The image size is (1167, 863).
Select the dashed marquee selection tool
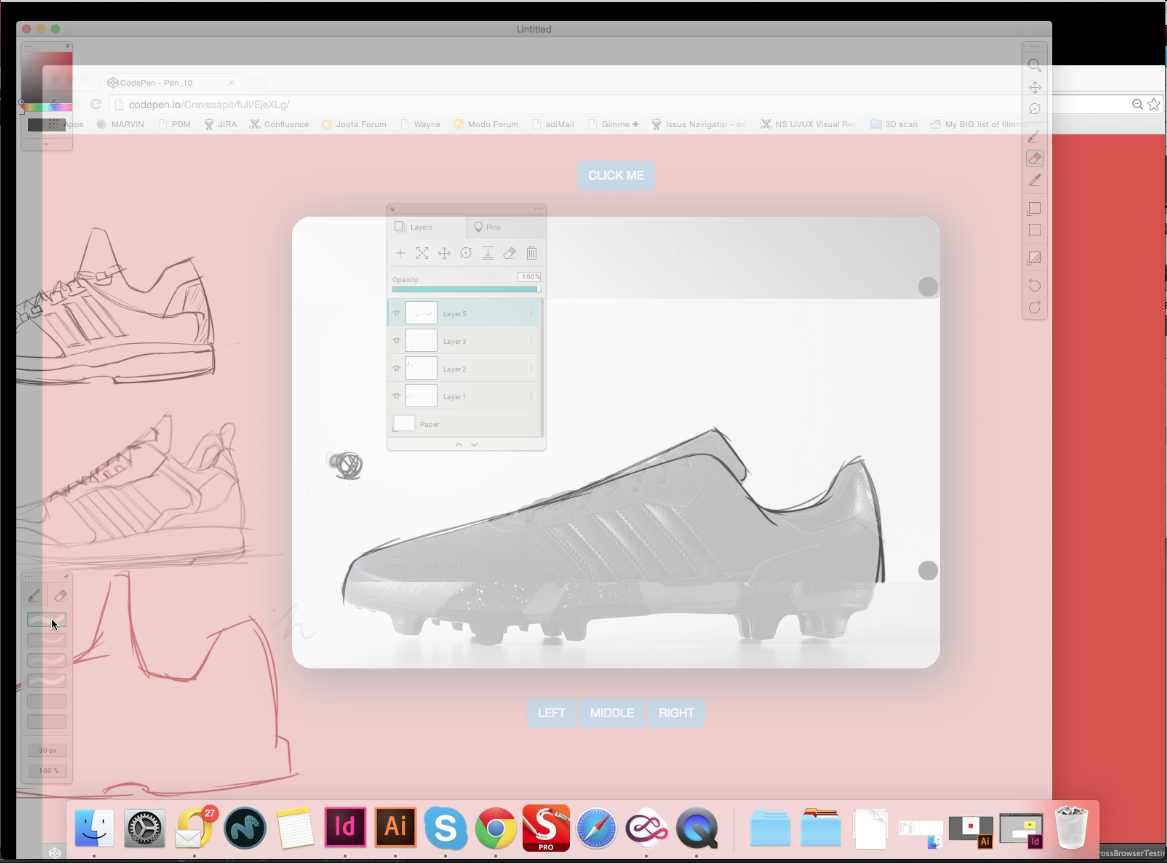1035,231
